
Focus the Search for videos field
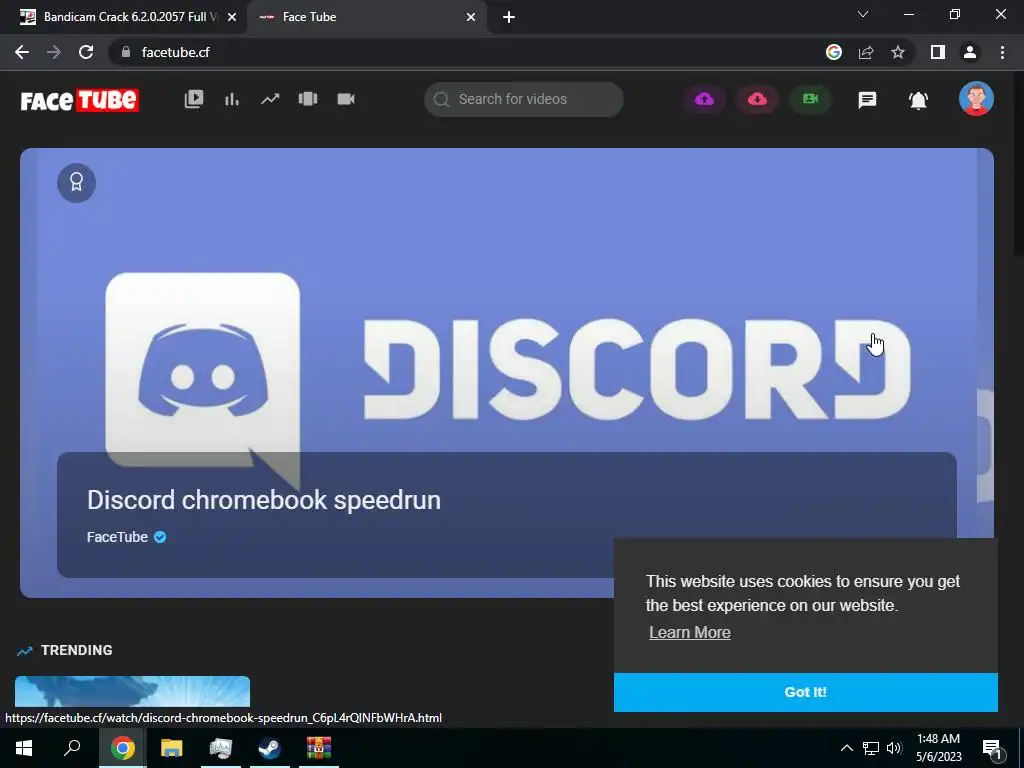click(x=524, y=99)
